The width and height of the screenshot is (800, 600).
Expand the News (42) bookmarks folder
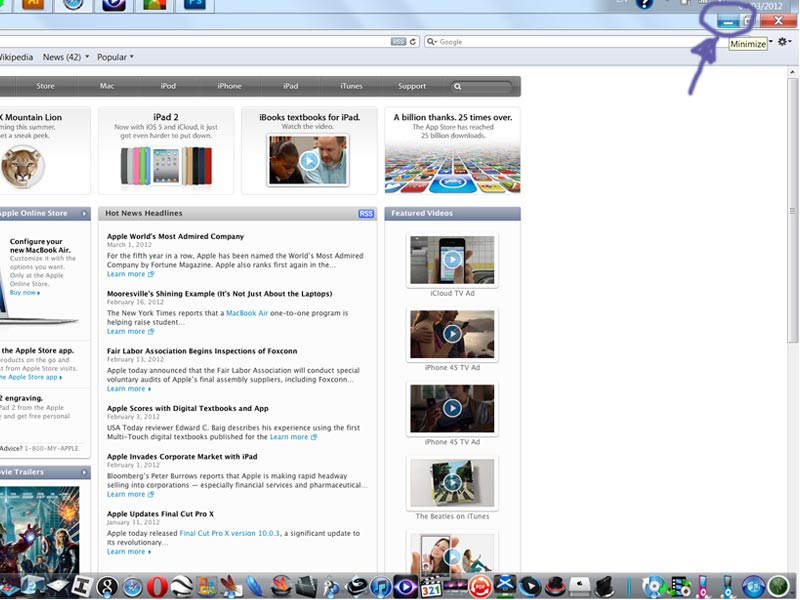65,57
